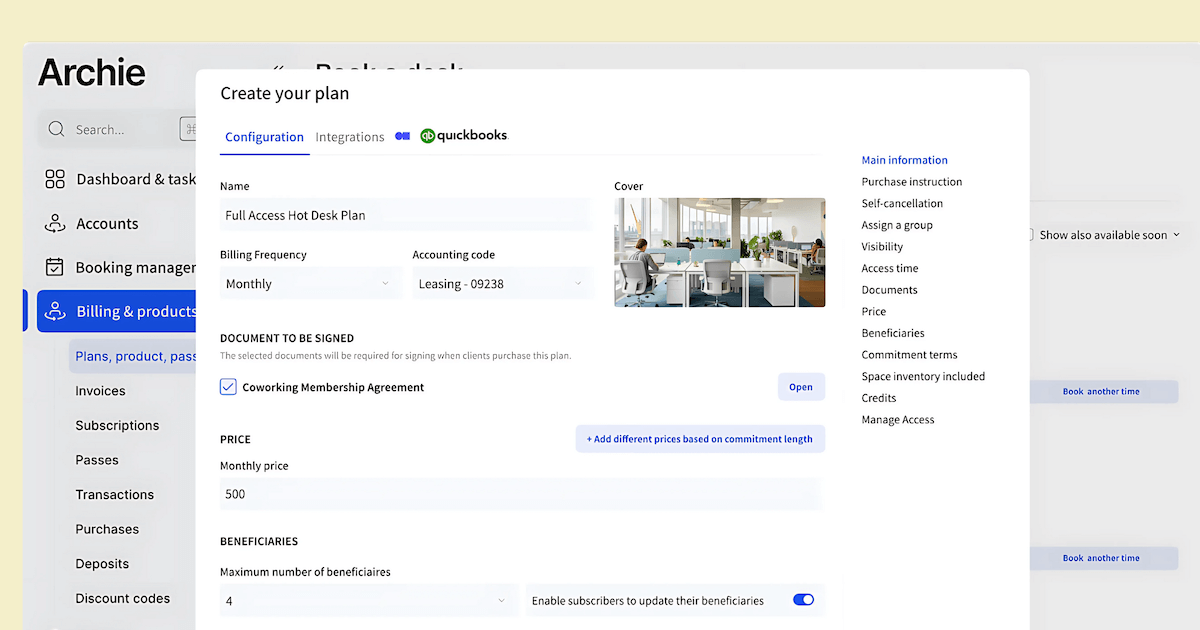Click the Archie logo
This screenshot has width=1200, height=630.
92,73
